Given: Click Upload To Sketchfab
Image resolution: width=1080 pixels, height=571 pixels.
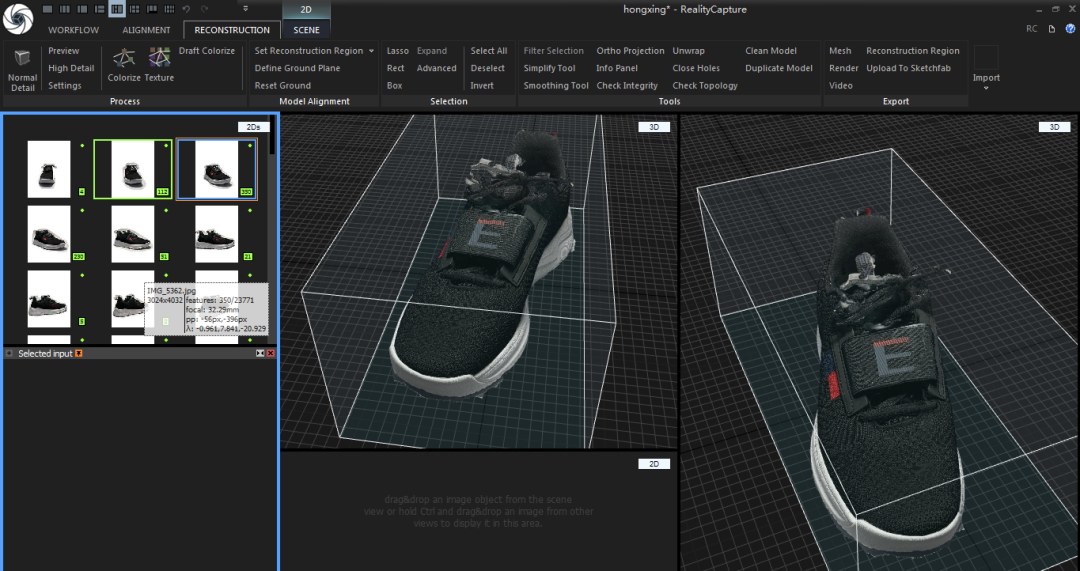Looking at the screenshot, I should click(908, 68).
